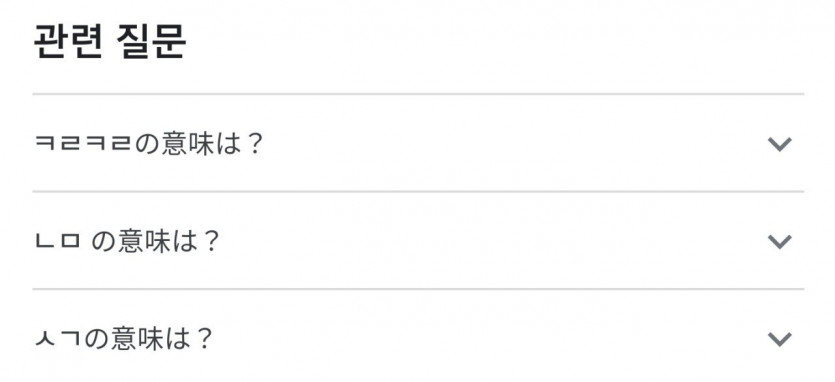The height and width of the screenshot is (382, 835).
Task: Click the question mark ending ㄴㅁ の意味は？
Action: 211,241
